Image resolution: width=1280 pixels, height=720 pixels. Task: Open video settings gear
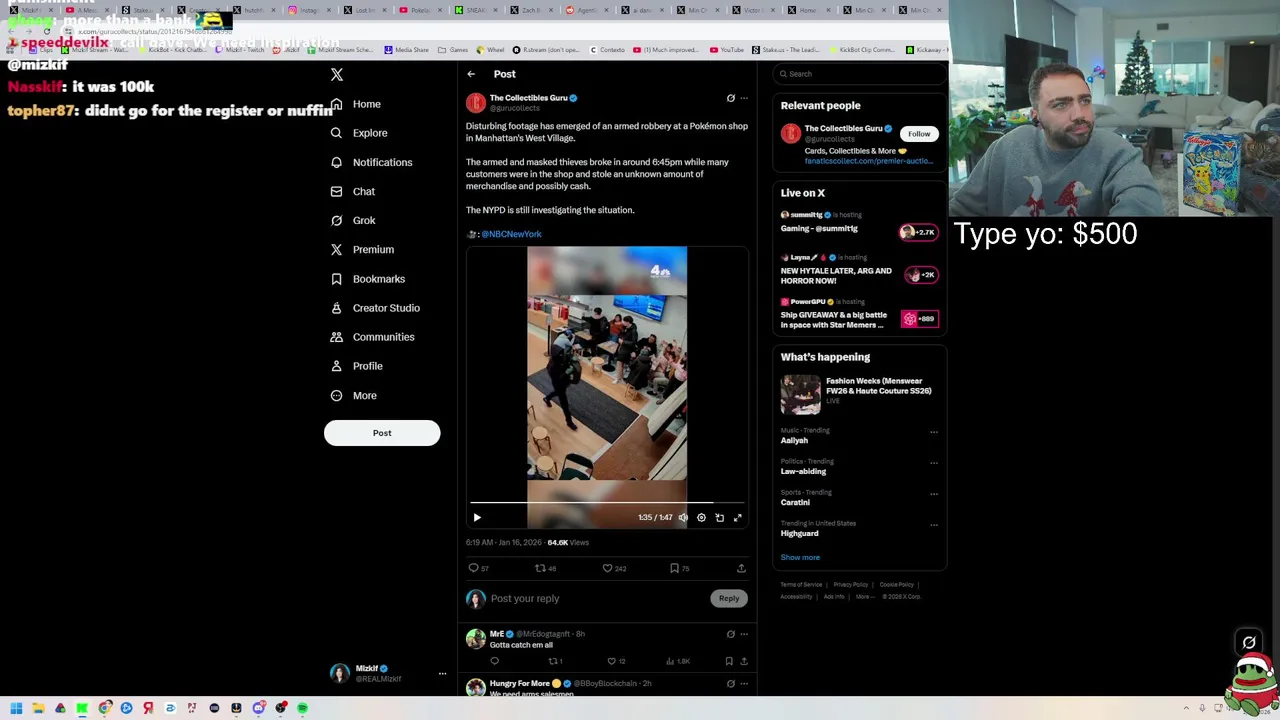click(x=701, y=518)
